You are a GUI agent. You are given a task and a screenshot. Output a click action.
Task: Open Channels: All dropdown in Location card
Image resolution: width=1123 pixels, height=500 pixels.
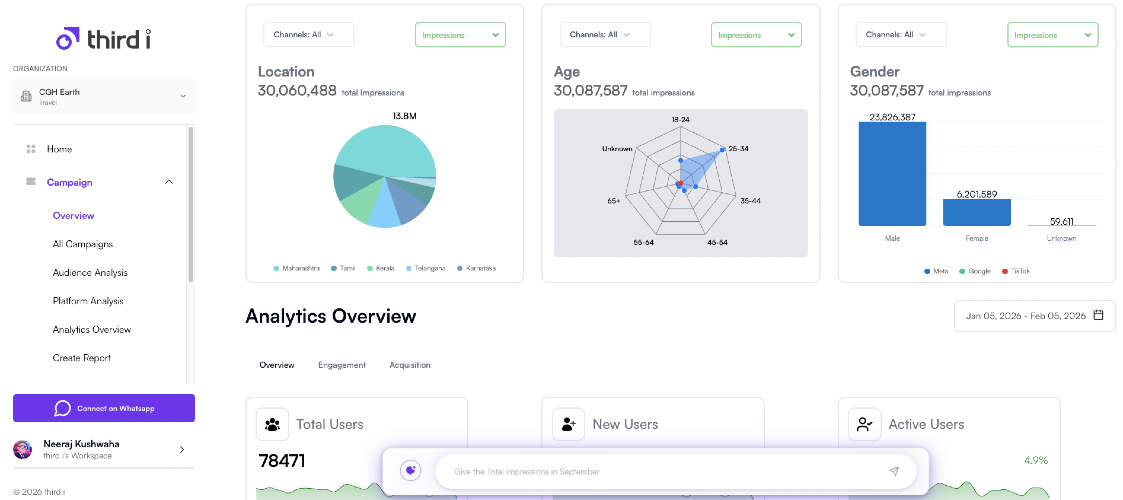pyautogui.click(x=309, y=34)
